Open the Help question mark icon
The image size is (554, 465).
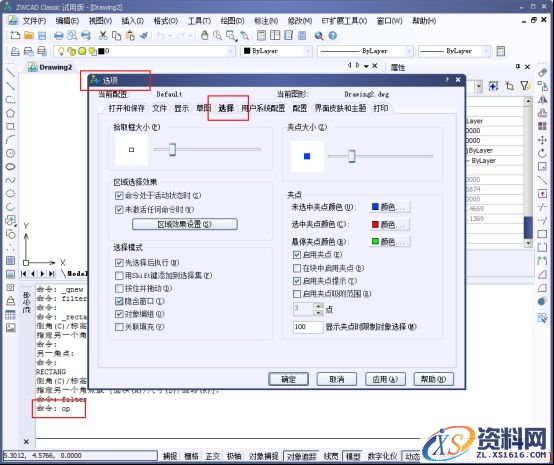click(332, 36)
